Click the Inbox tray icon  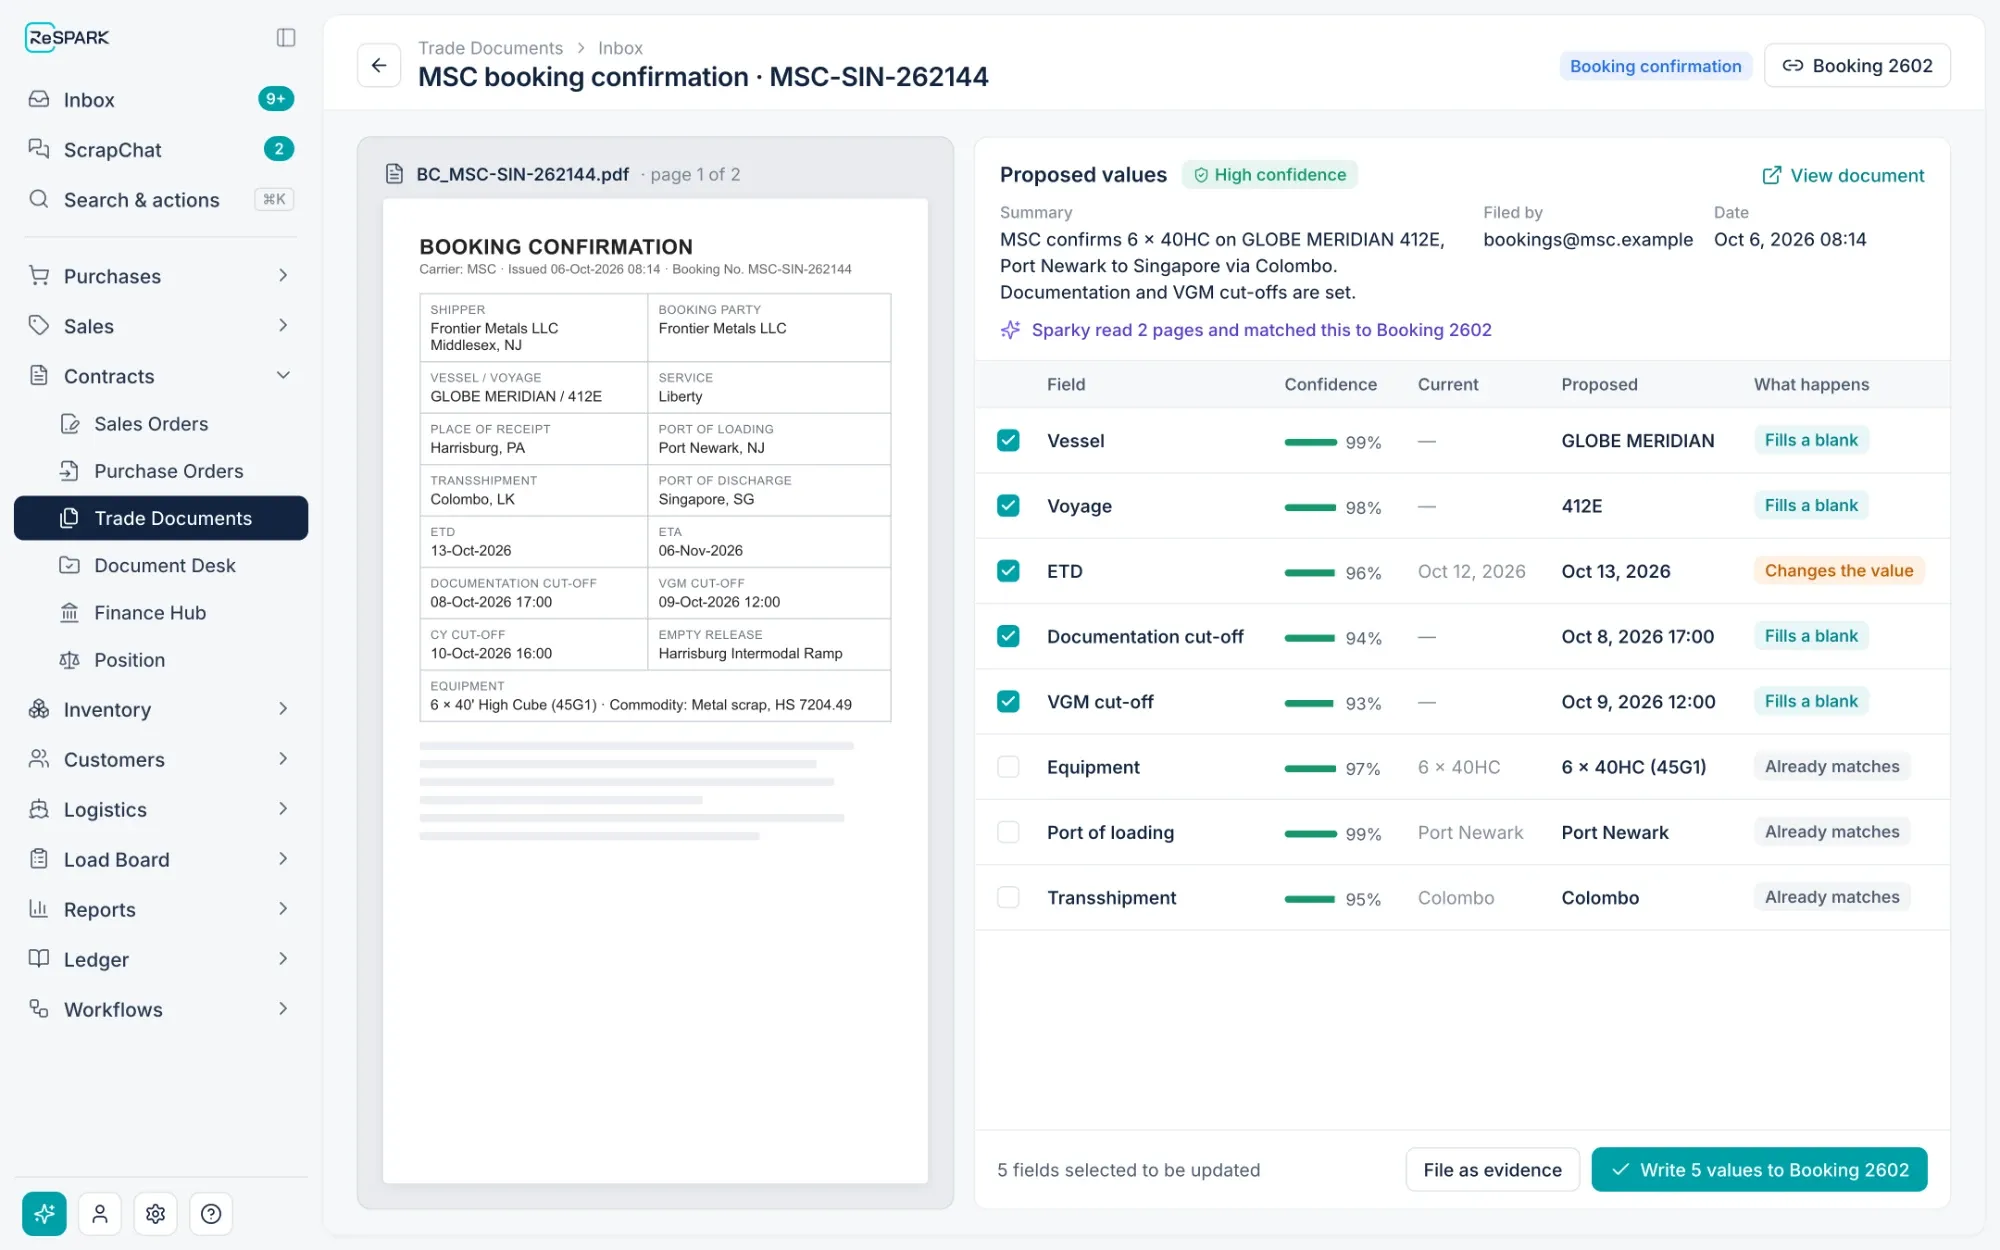[x=39, y=99]
